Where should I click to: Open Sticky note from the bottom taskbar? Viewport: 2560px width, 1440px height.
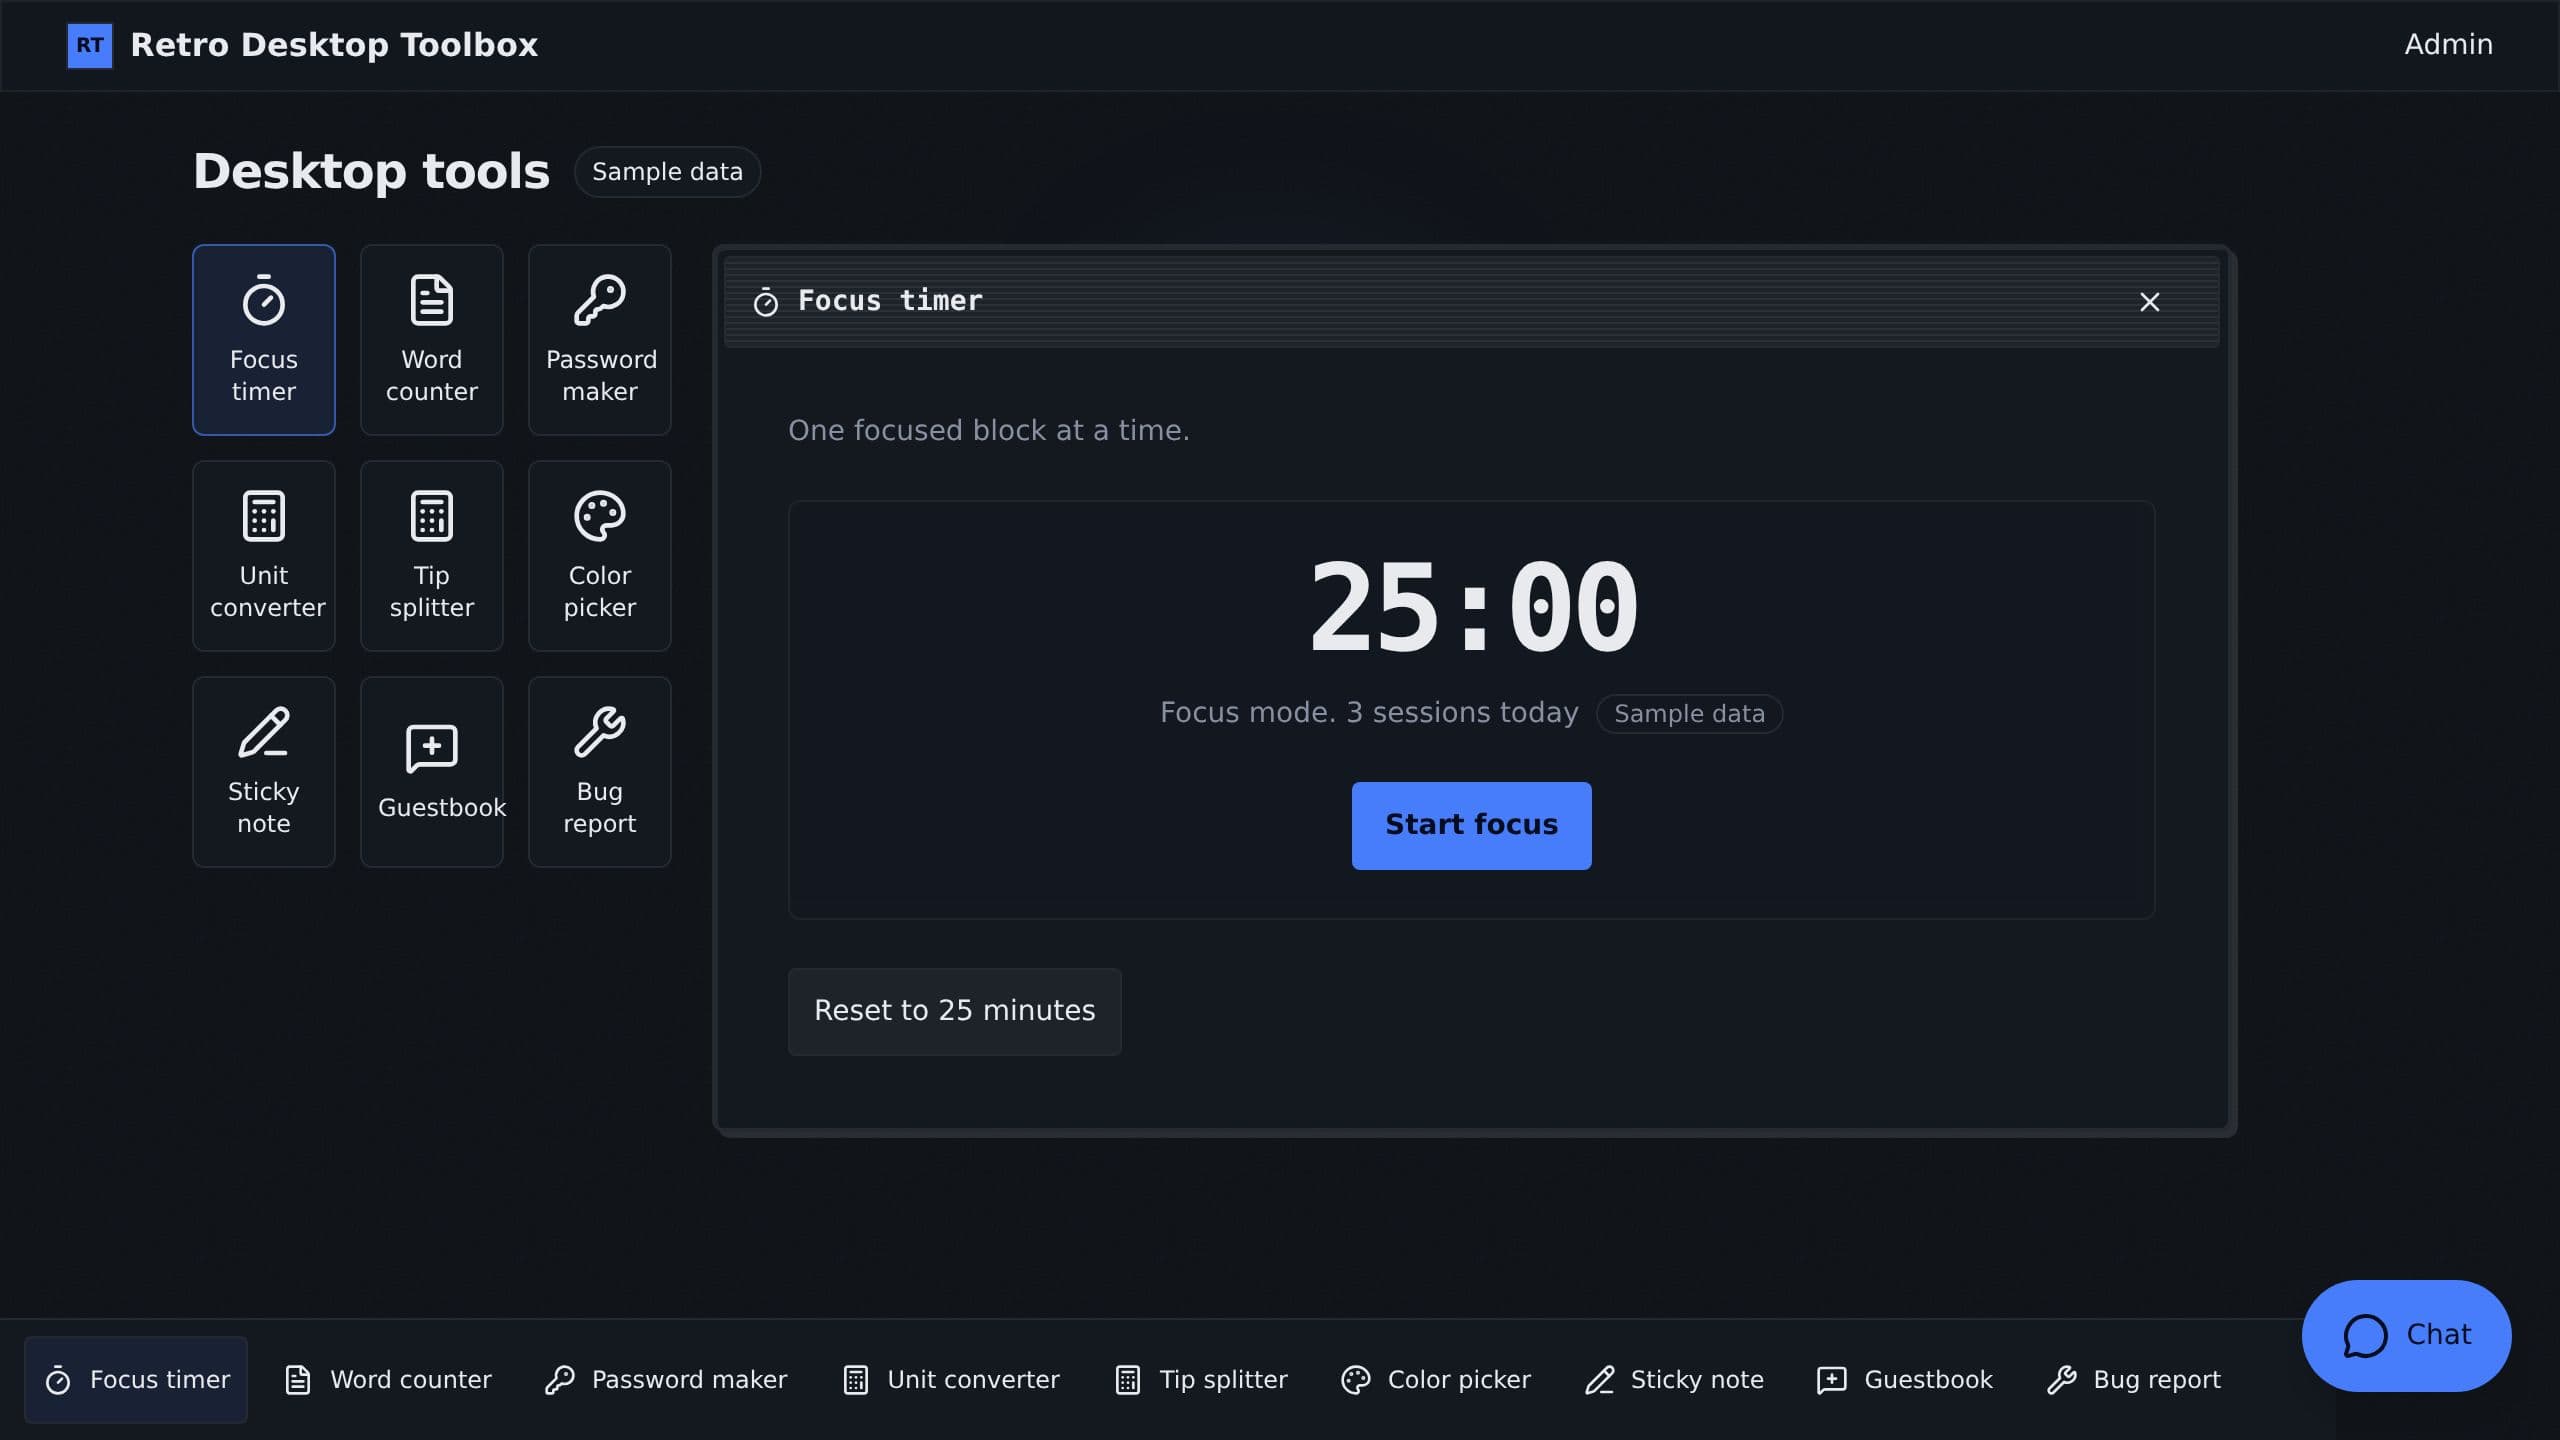click(1674, 1380)
